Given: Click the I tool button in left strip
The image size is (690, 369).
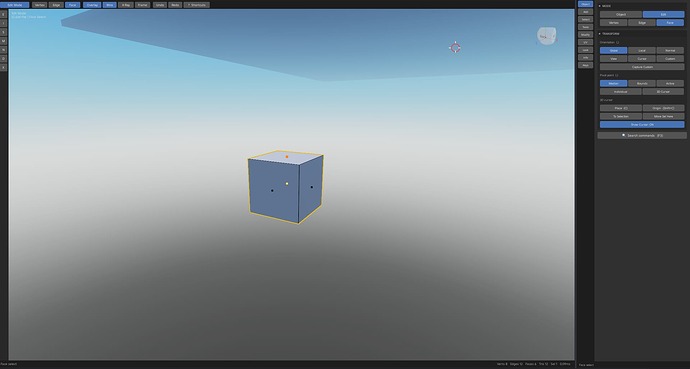Looking at the screenshot, I should (x=4, y=23).
